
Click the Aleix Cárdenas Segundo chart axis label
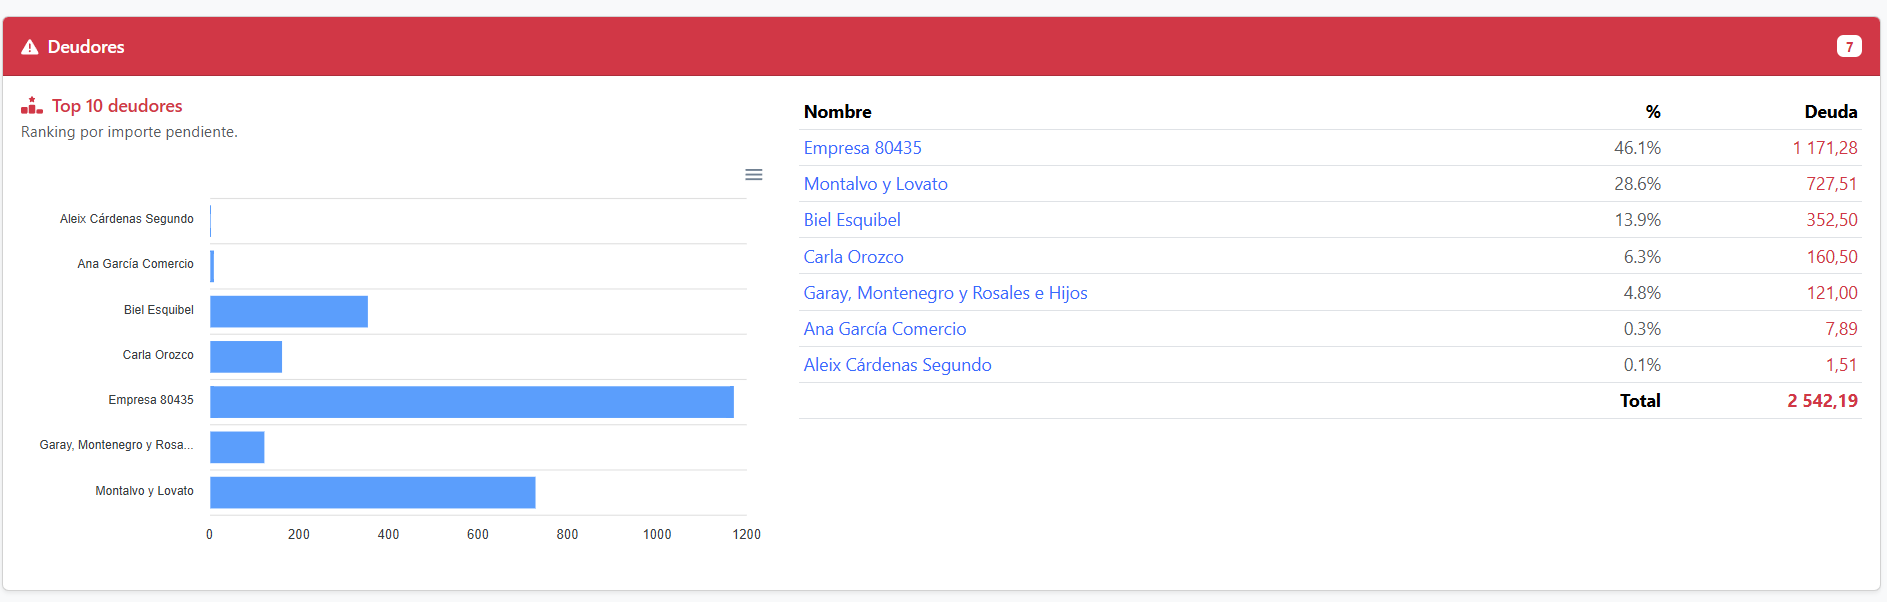pos(127,219)
